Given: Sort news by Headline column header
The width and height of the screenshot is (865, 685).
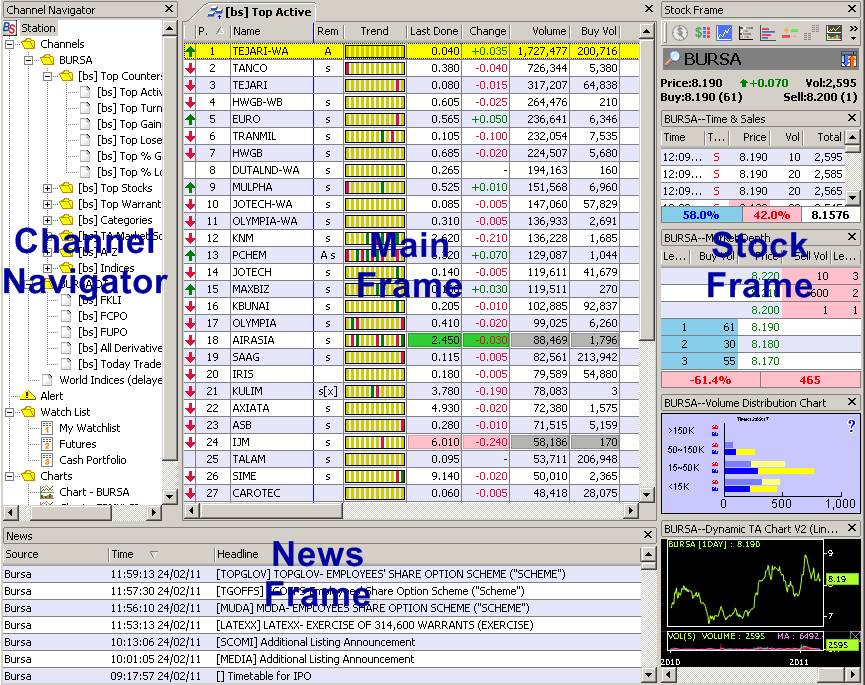Looking at the screenshot, I should coord(428,554).
